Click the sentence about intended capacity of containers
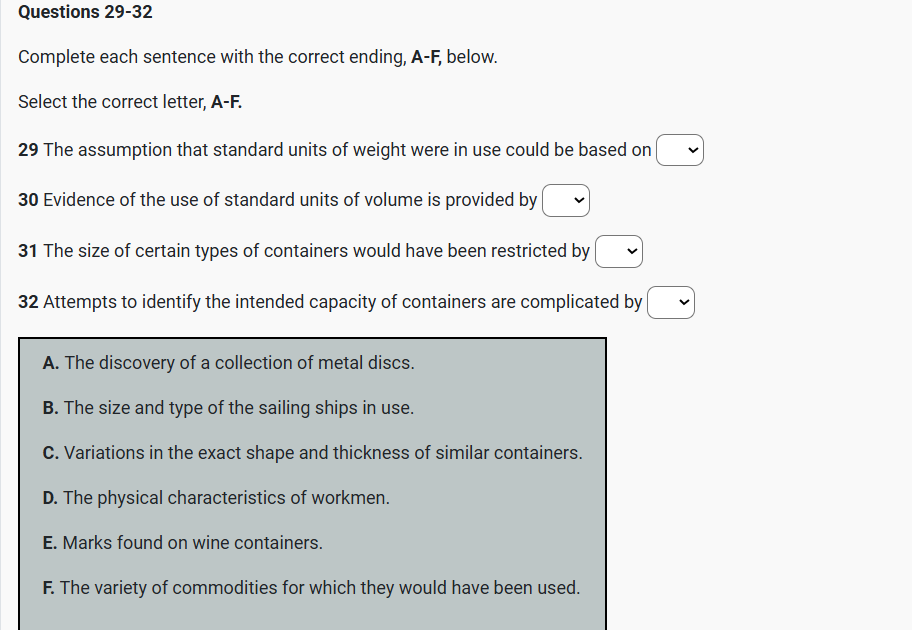This screenshot has width=912, height=630. [x=342, y=301]
